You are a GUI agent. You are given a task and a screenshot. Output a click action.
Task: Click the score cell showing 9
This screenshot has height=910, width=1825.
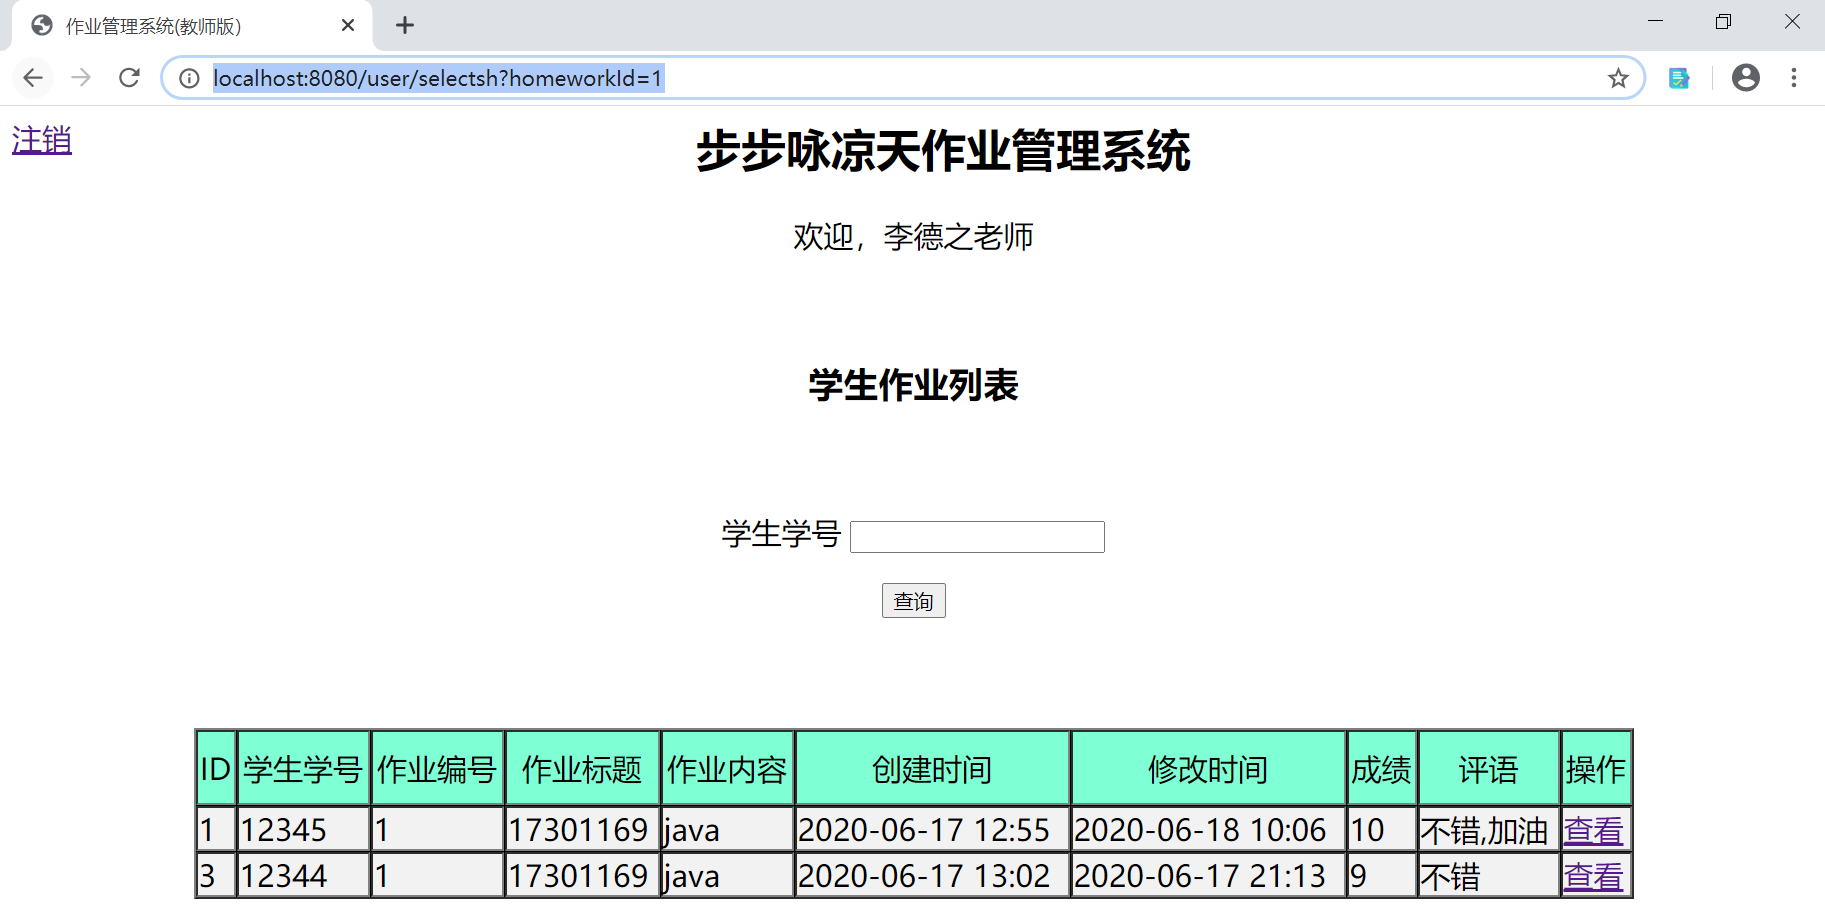(x=1382, y=876)
